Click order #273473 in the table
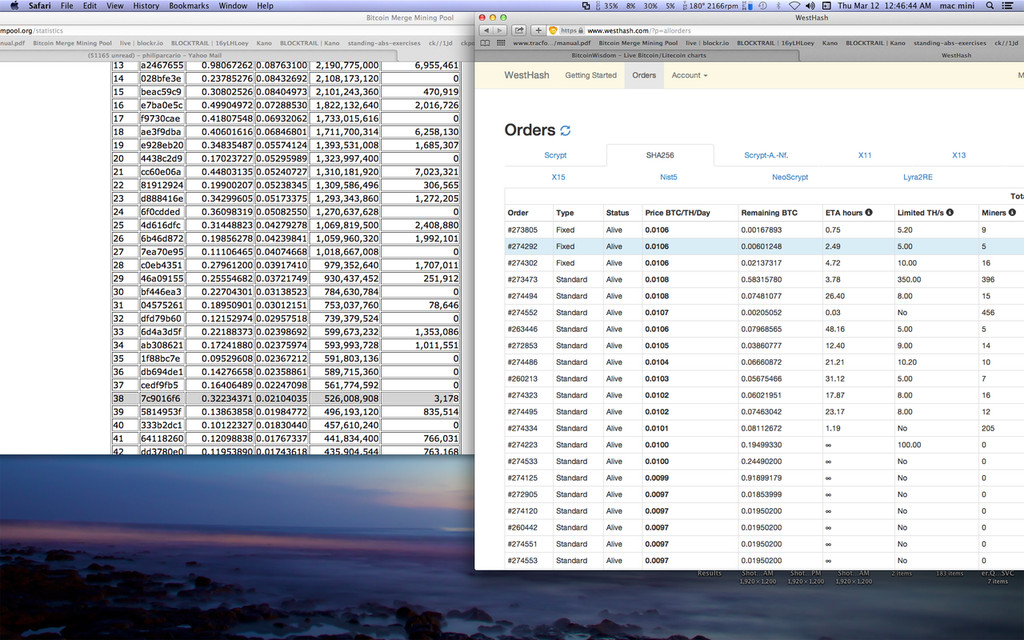The height and width of the screenshot is (640, 1024). (x=764, y=280)
